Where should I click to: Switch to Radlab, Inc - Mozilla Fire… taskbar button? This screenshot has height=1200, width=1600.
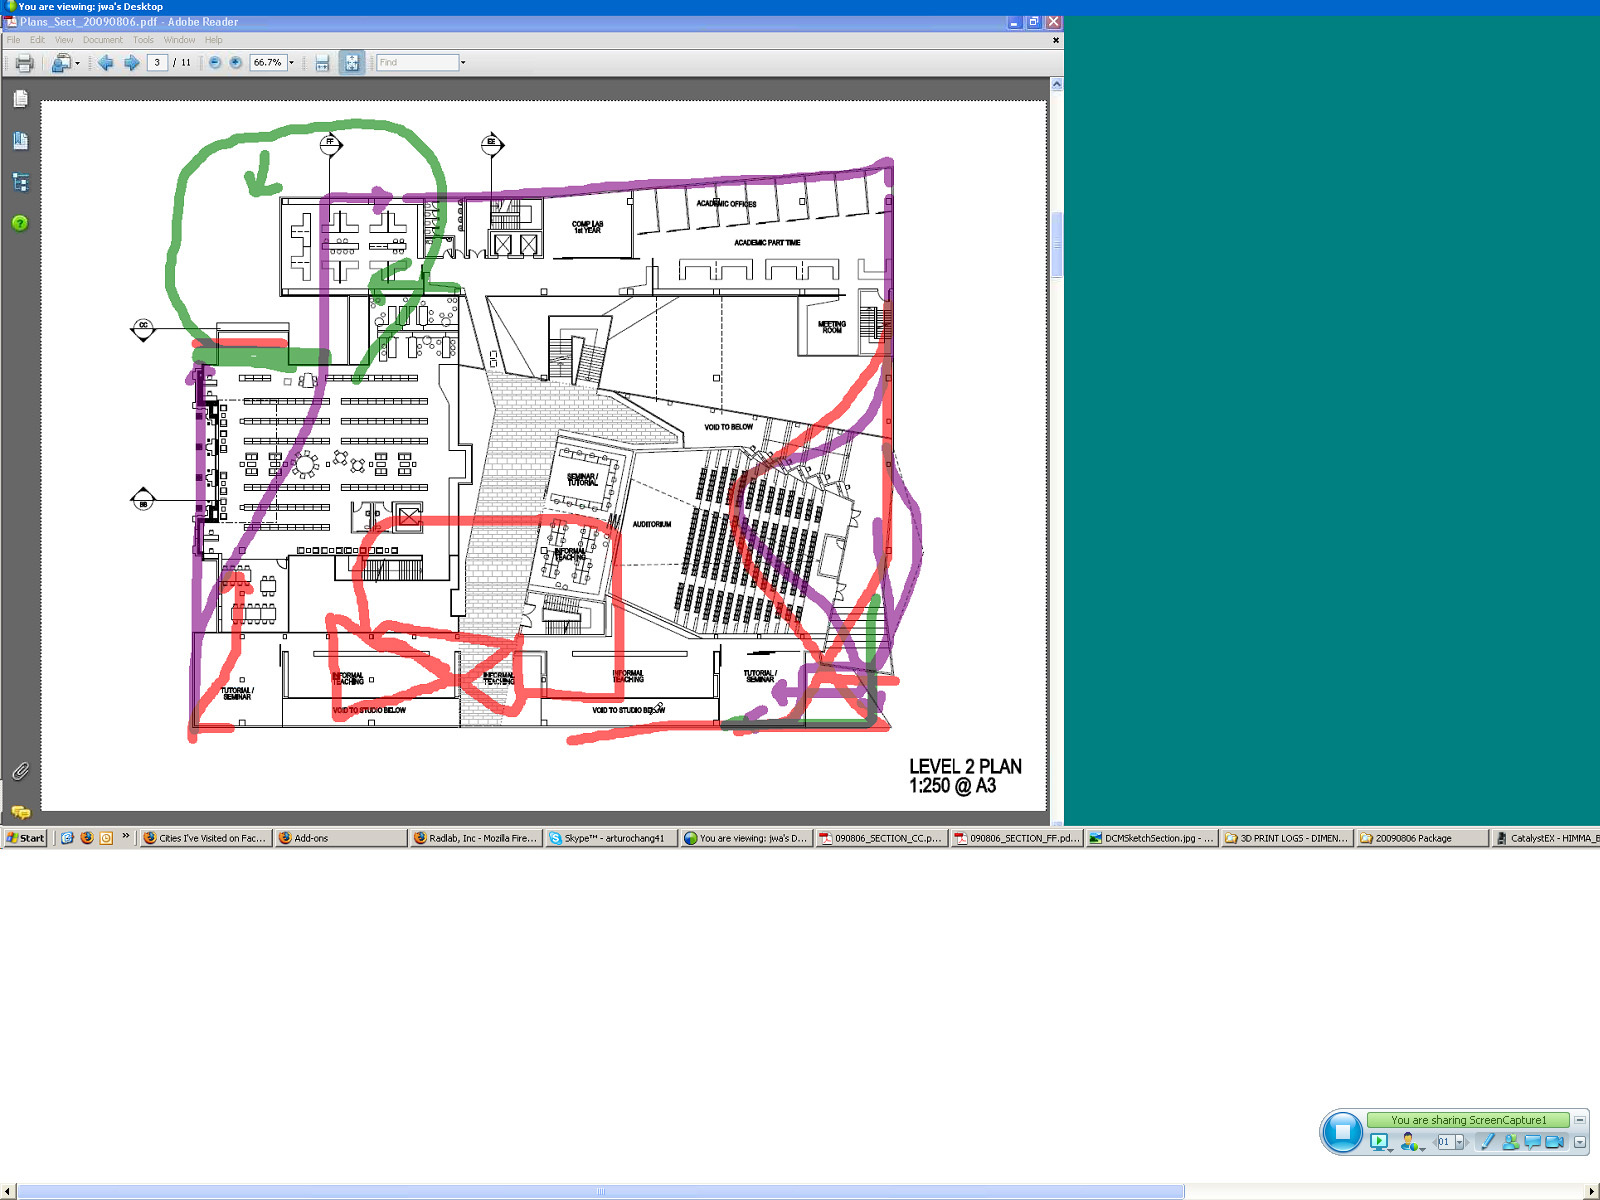[476, 838]
